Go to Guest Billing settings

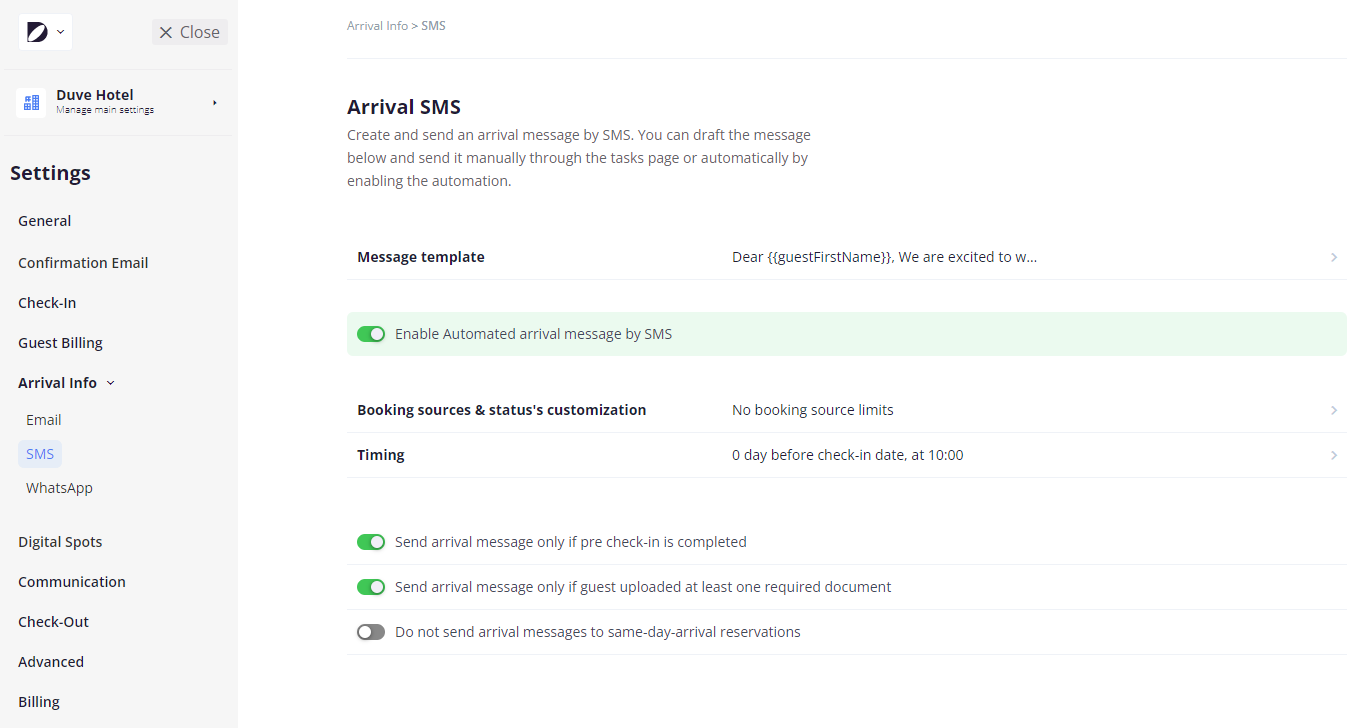coord(60,342)
